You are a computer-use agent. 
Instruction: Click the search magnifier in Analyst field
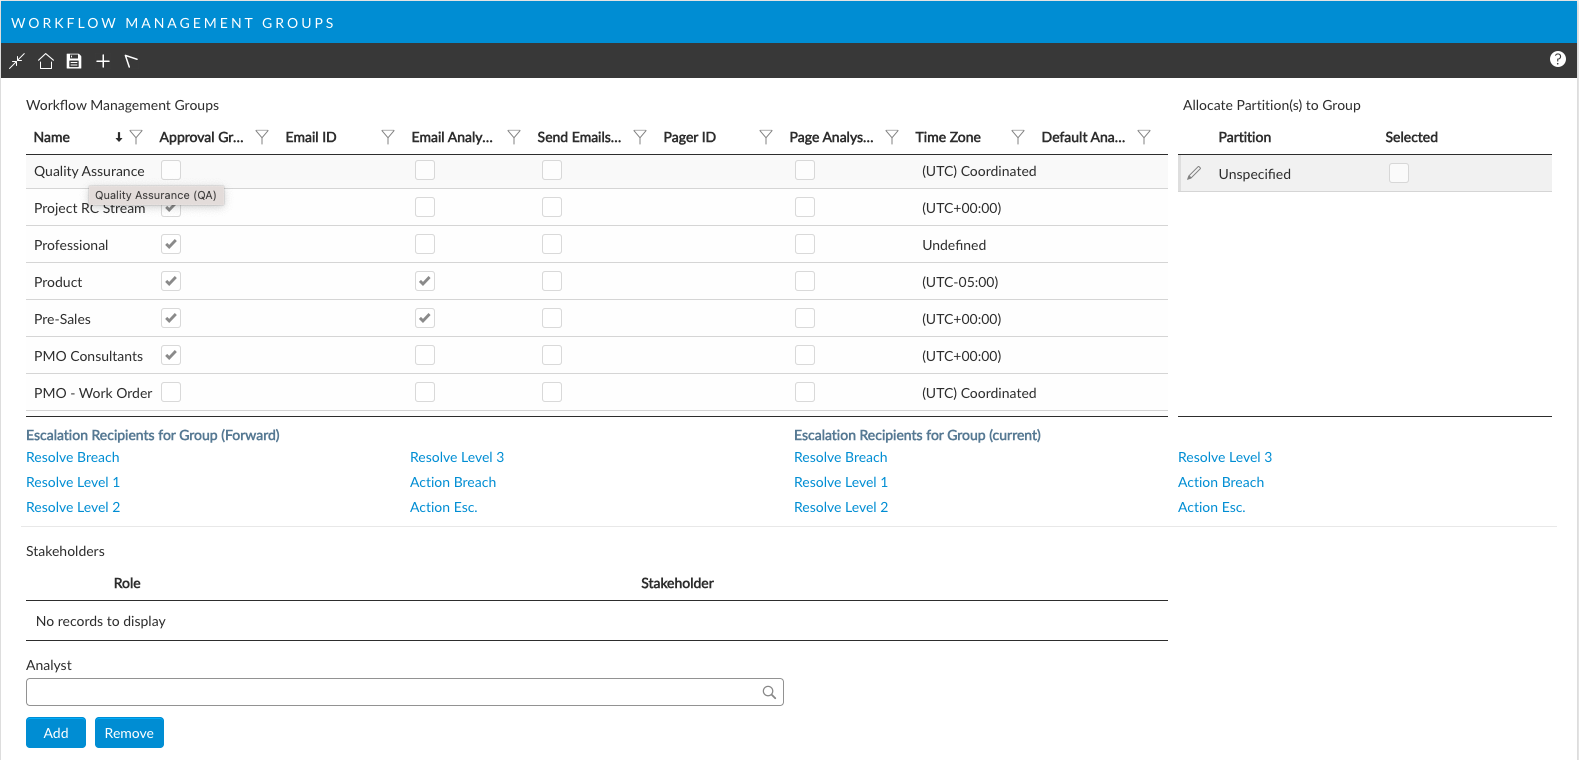coord(769,692)
